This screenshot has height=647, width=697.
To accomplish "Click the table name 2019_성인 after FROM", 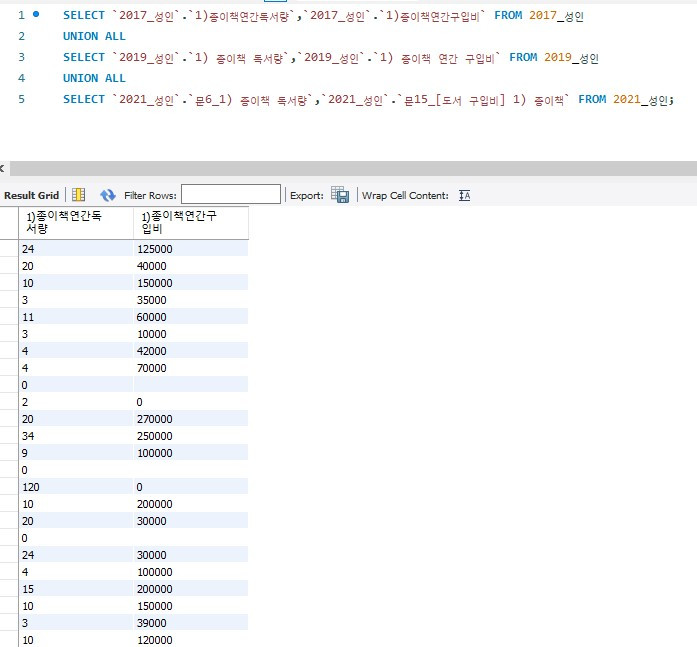I will coord(571,57).
